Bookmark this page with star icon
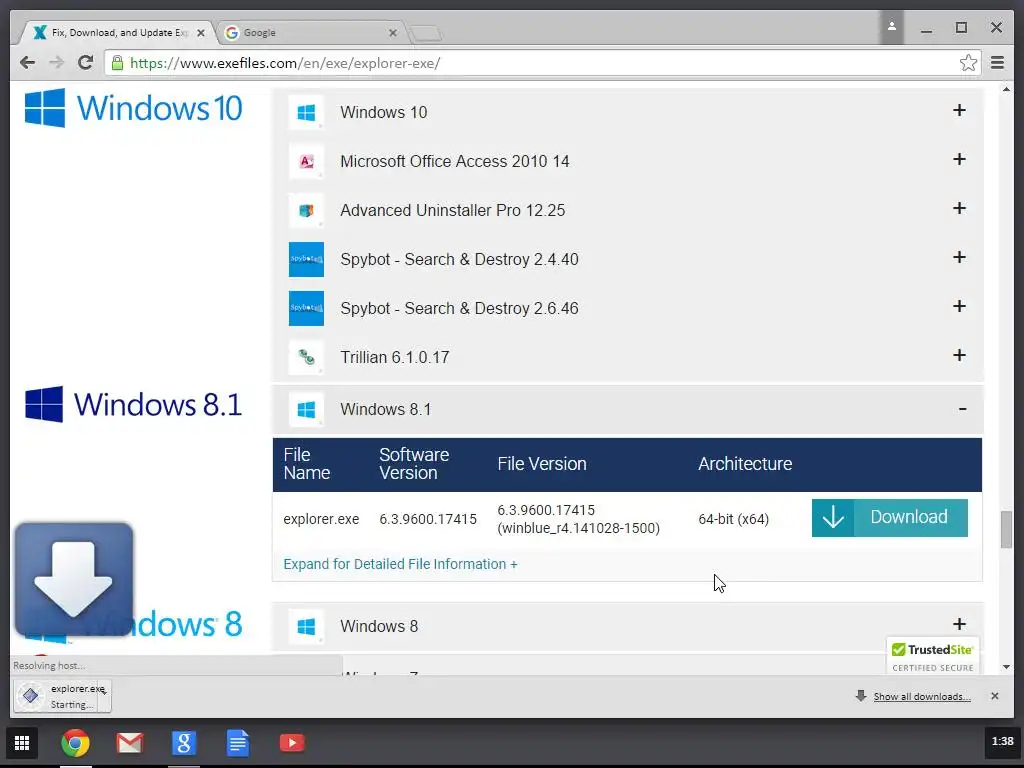The width and height of the screenshot is (1024, 768). coord(968,63)
